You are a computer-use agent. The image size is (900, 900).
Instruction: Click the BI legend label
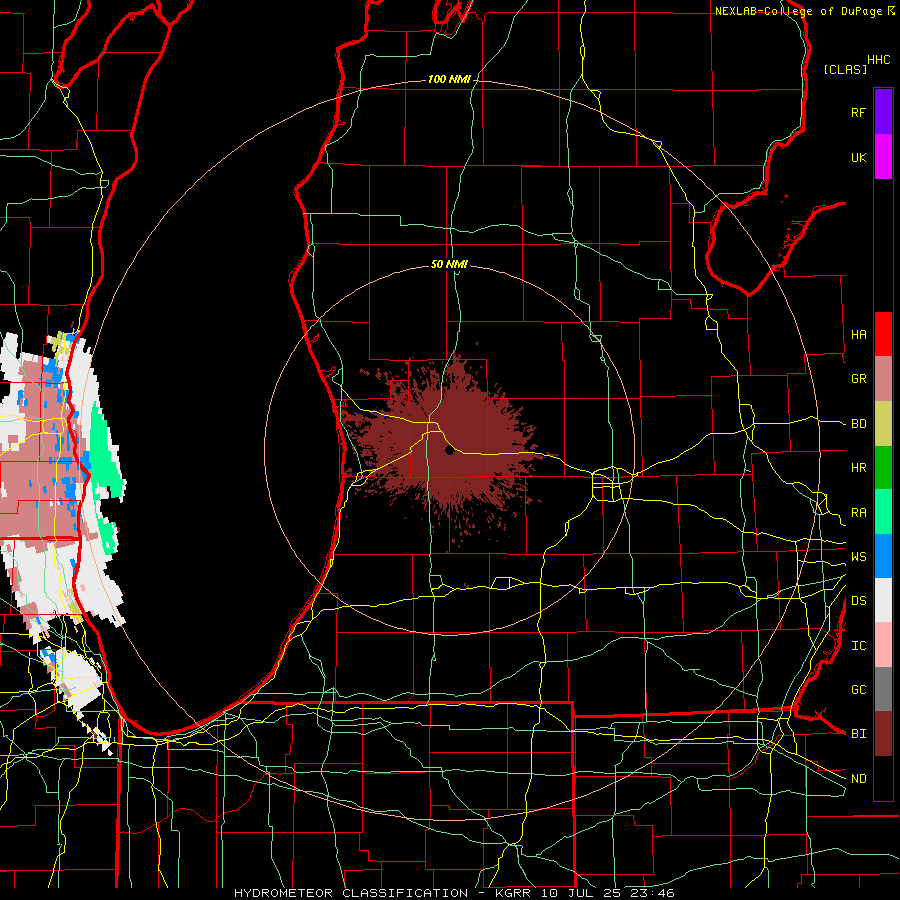[858, 734]
